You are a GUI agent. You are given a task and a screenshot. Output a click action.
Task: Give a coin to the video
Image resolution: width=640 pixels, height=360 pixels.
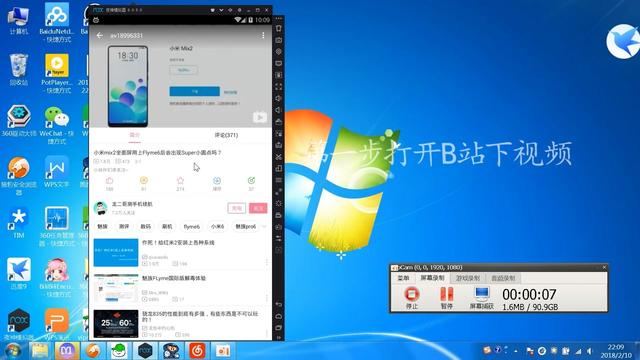pos(144,181)
